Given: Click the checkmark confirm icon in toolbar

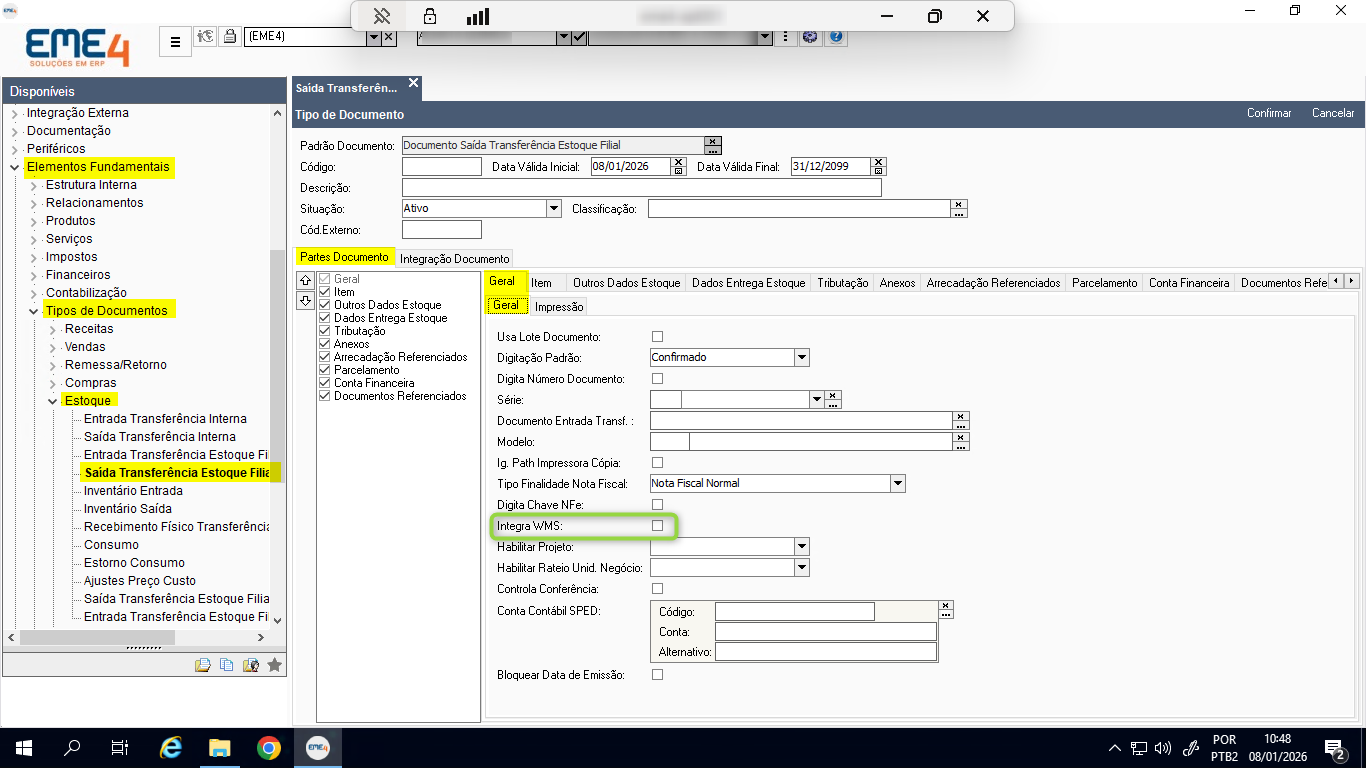Looking at the screenshot, I should click(x=579, y=37).
